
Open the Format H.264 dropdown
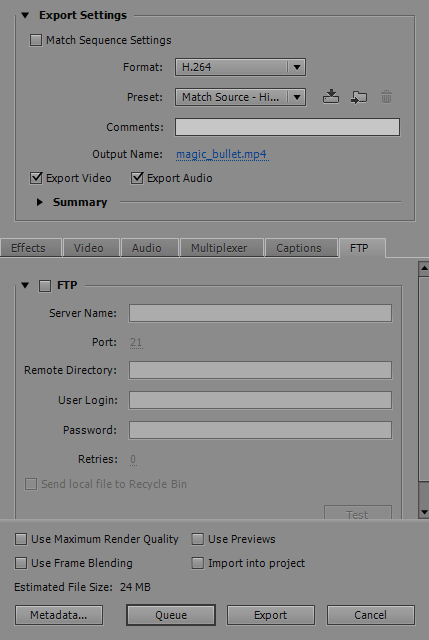coord(240,67)
